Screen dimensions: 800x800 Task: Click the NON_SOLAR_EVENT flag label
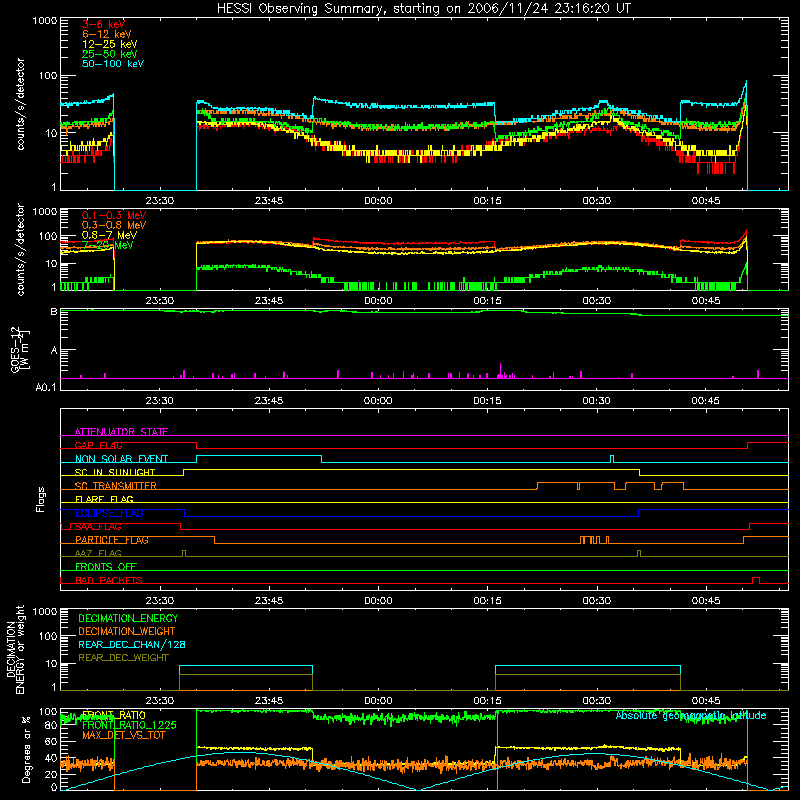point(121,459)
